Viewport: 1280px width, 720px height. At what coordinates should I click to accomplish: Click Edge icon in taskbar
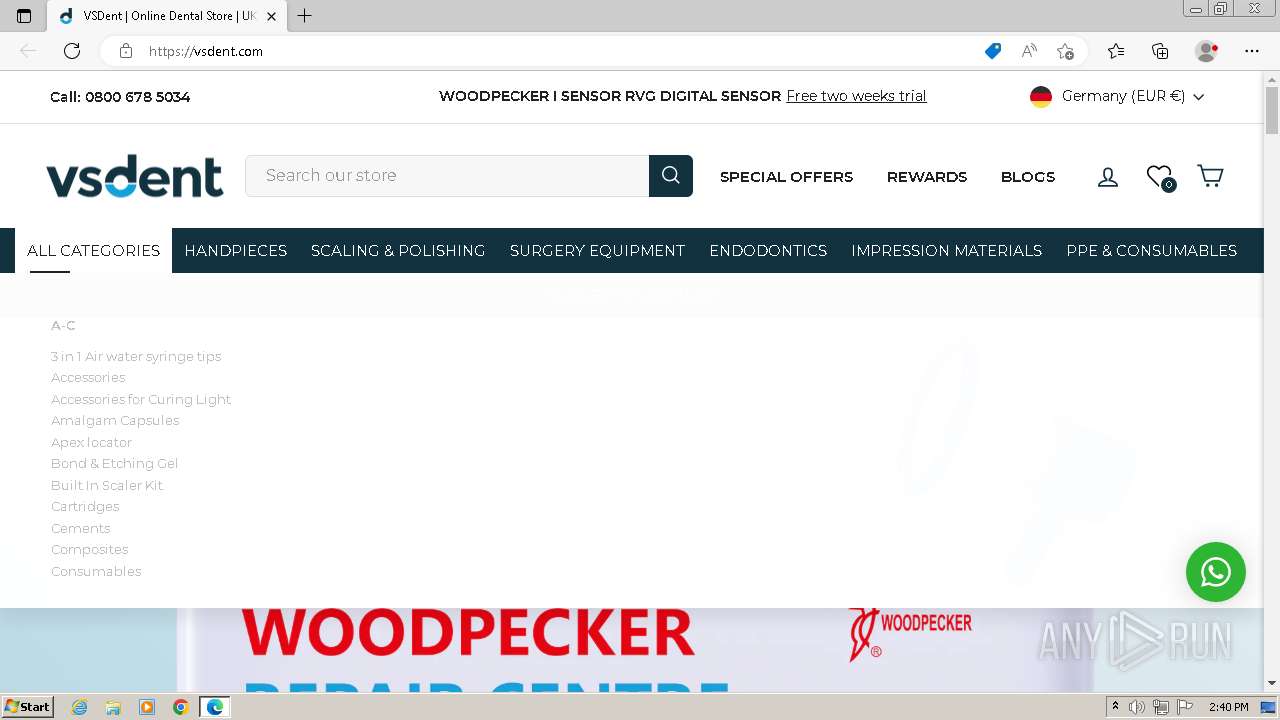click(215, 707)
